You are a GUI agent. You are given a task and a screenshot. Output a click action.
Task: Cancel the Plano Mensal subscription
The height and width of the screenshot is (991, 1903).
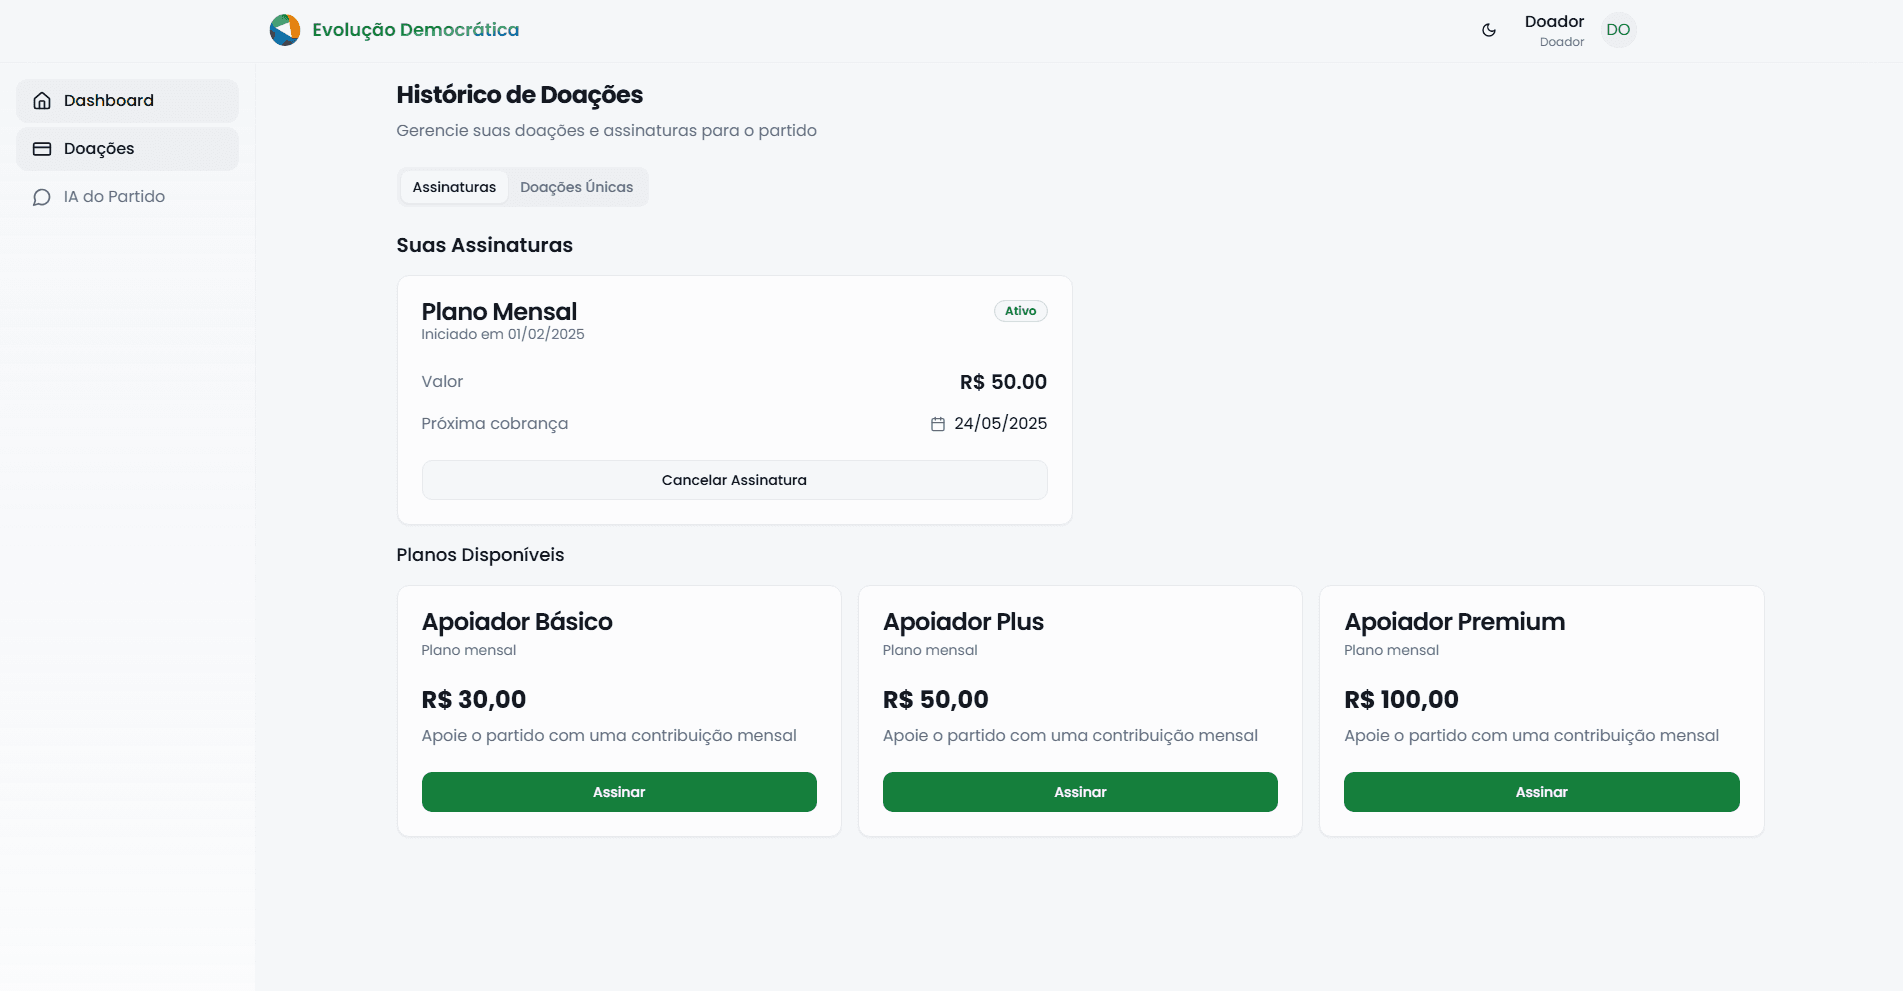tap(734, 480)
